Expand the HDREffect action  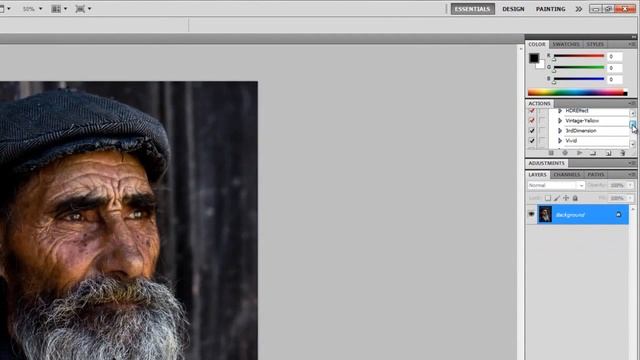click(x=560, y=111)
